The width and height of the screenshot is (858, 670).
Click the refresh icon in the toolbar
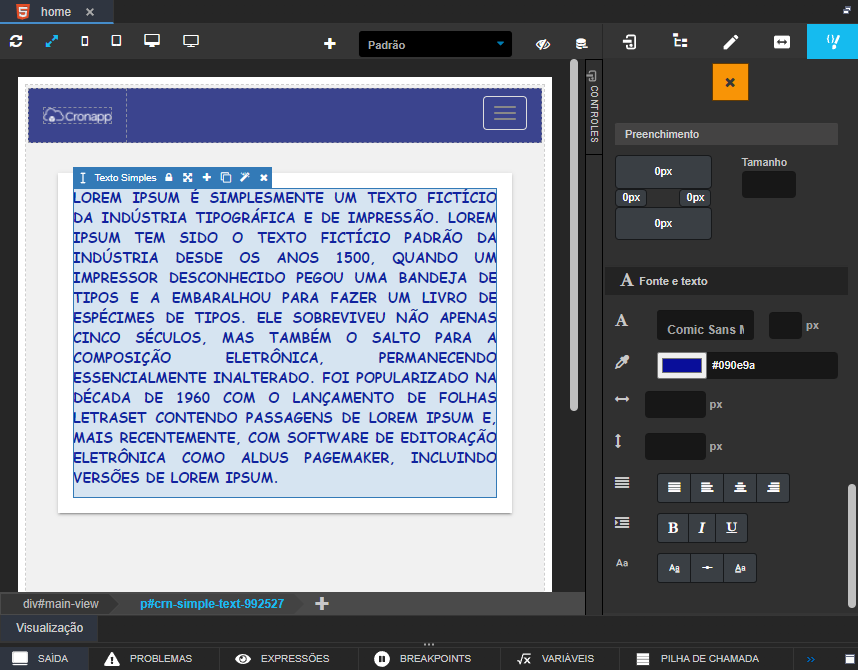[x=16, y=41]
